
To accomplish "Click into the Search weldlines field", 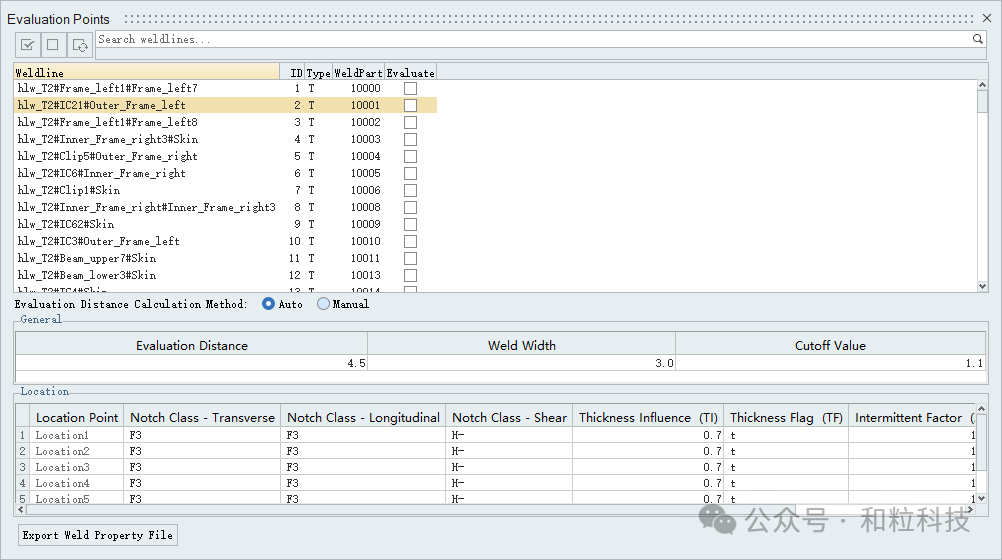I will tap(530, 39).
